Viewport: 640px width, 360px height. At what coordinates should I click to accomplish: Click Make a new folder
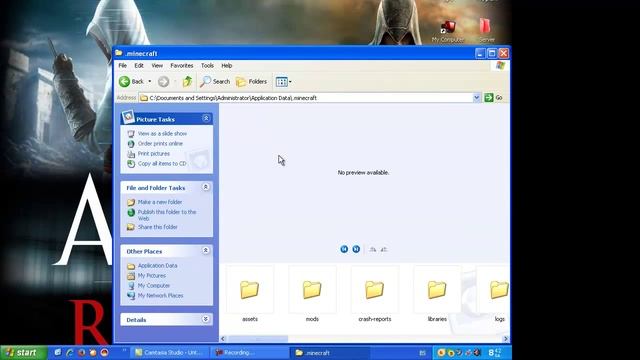pyautogui.click(x=160, y=202)
